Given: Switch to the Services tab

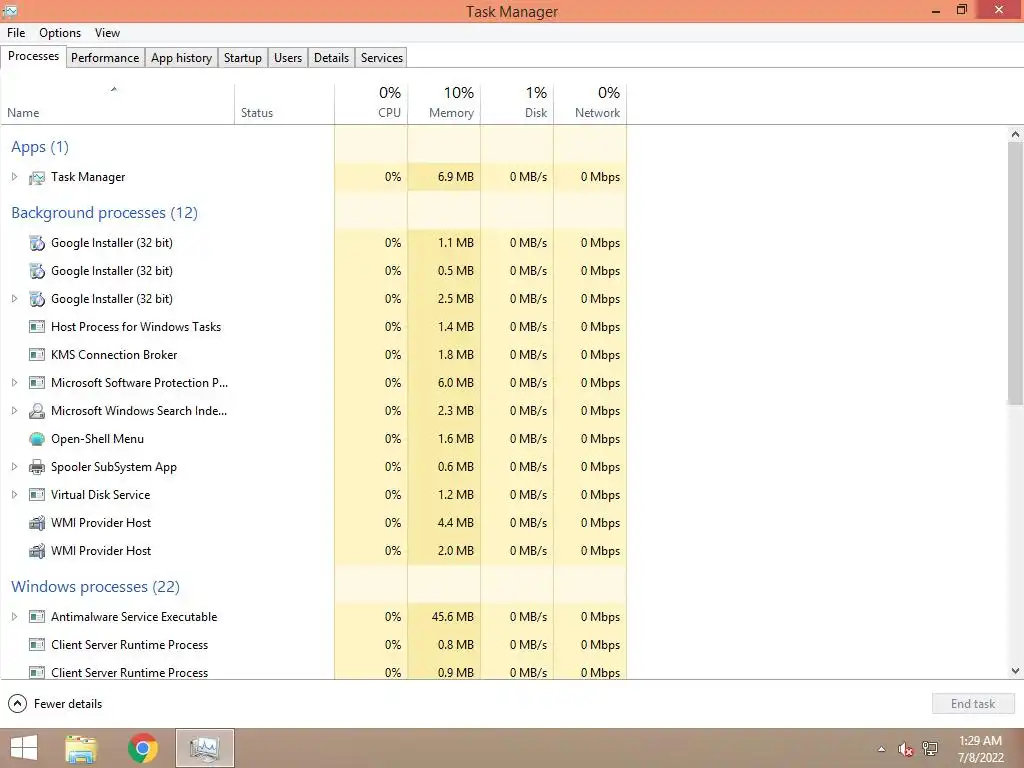Looking at the screenshot, I should click(x=382, y=57).
